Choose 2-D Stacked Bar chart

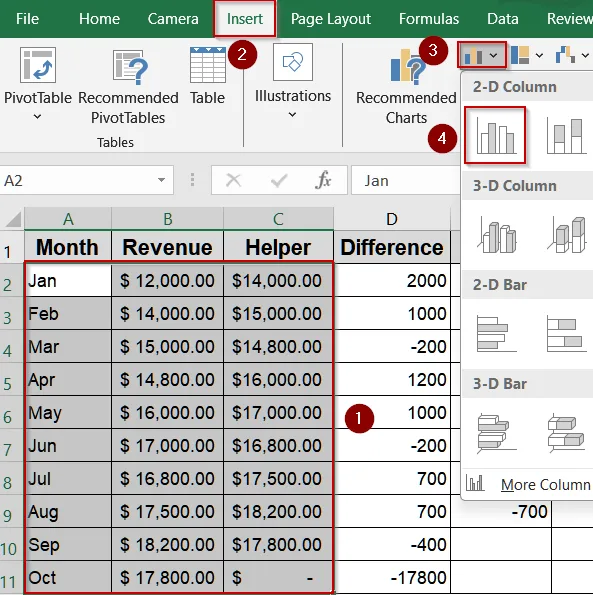566,334
